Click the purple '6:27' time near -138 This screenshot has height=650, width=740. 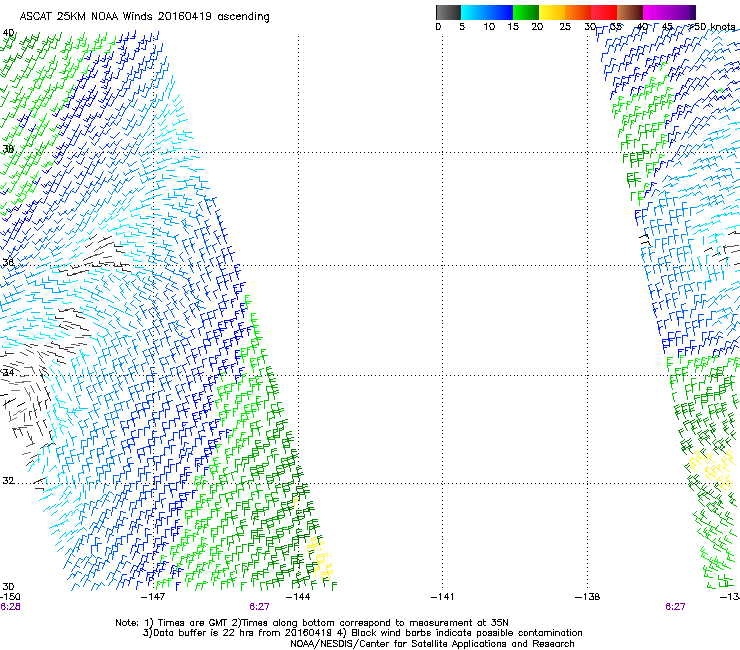675,607
